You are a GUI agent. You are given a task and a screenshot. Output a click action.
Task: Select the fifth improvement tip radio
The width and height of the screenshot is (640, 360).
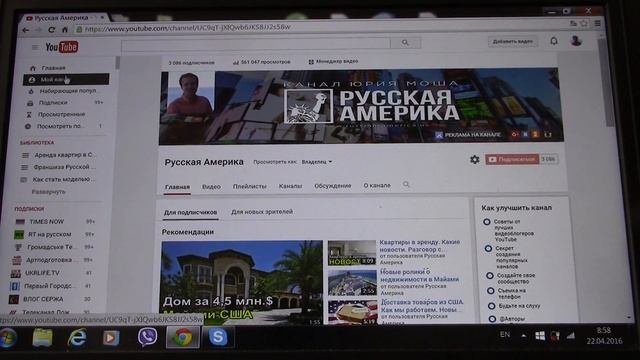(491, 306)
